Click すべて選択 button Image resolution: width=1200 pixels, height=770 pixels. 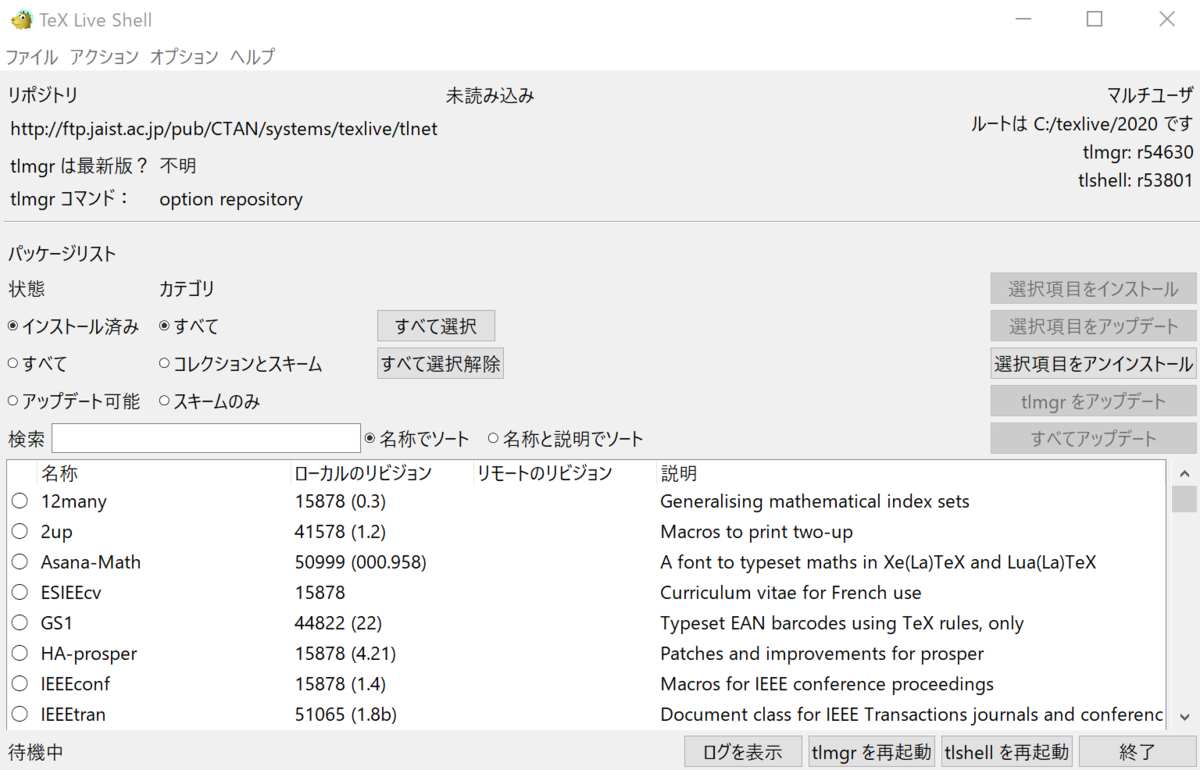(436, 326)
